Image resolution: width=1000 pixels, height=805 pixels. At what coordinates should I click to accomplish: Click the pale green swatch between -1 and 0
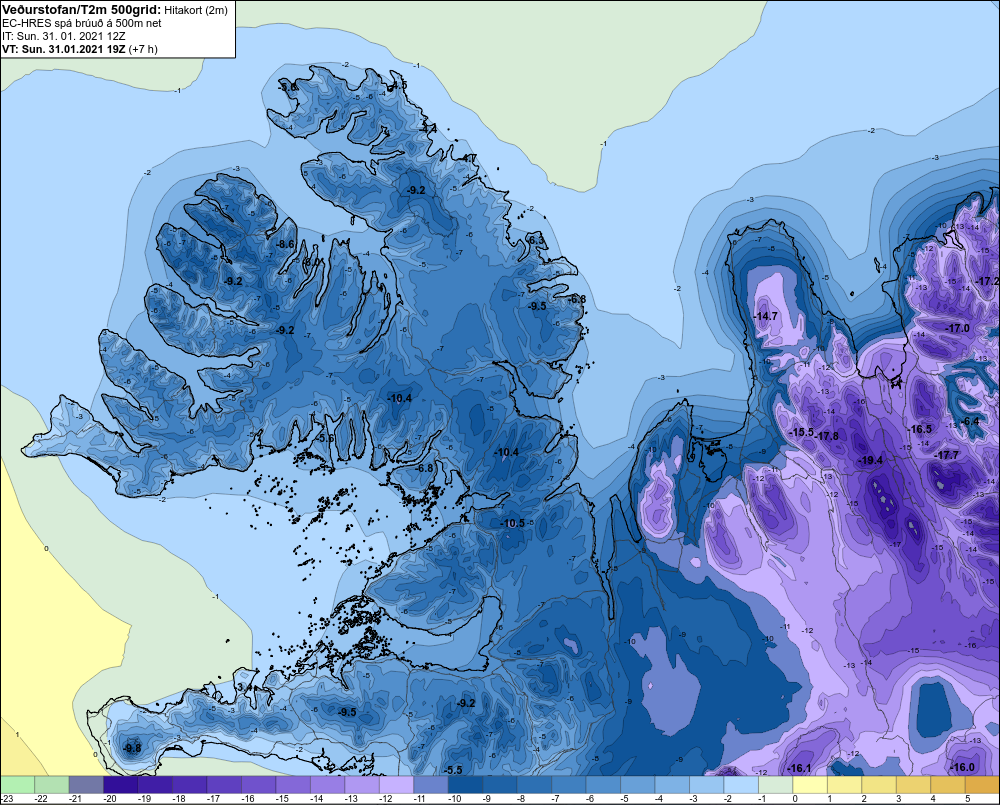click(775, 784)
